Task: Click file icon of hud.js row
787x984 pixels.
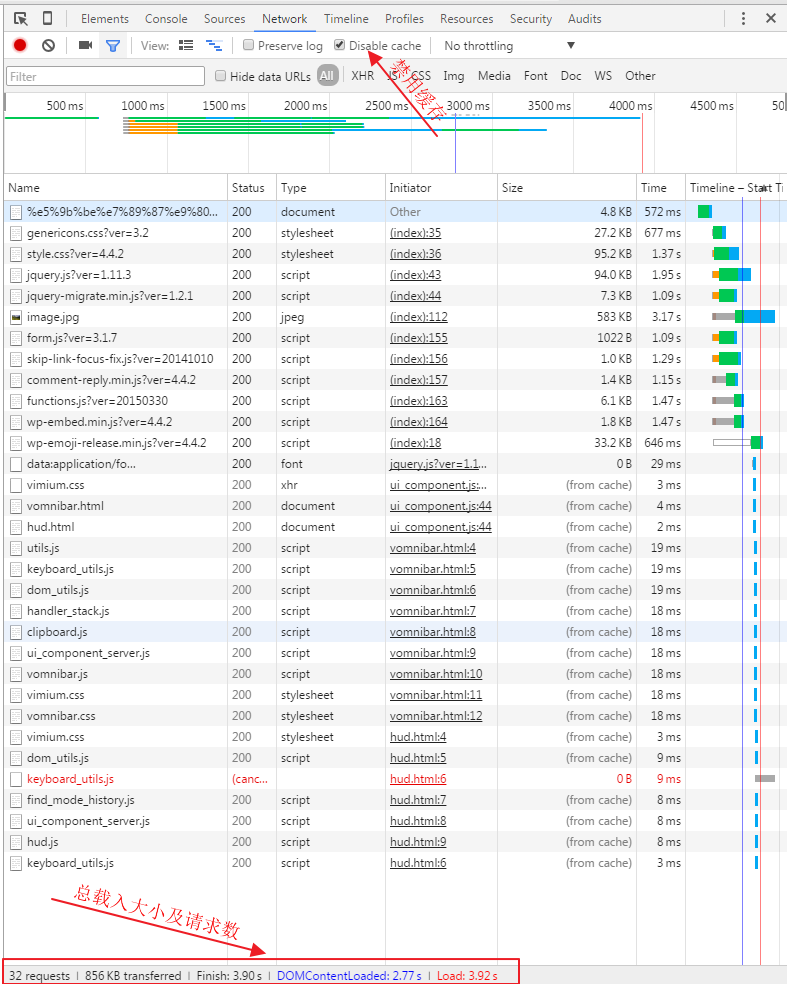Action: pos(16,842)
